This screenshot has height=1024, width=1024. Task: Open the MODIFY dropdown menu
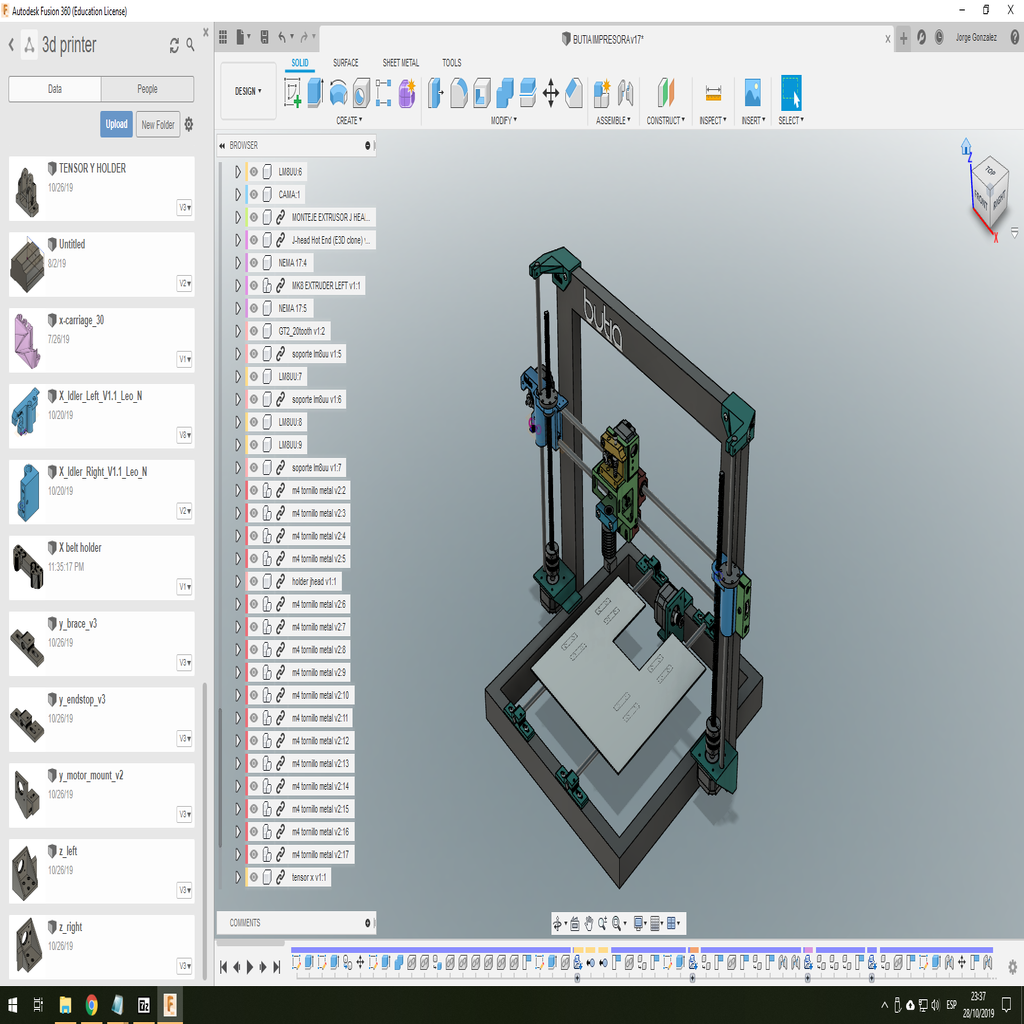[x=503, y=120]
